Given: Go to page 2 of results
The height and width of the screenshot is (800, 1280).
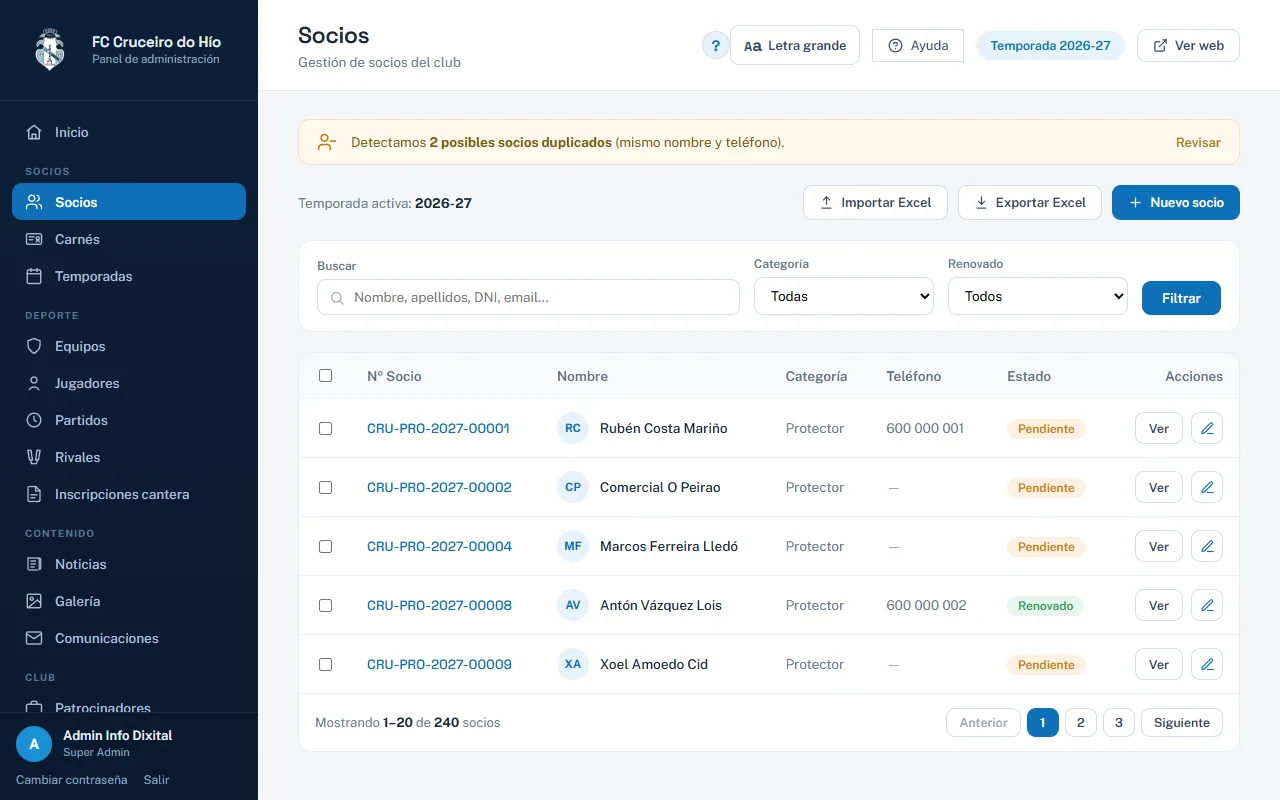Looking at the screenshot, I should [1081, 722].
